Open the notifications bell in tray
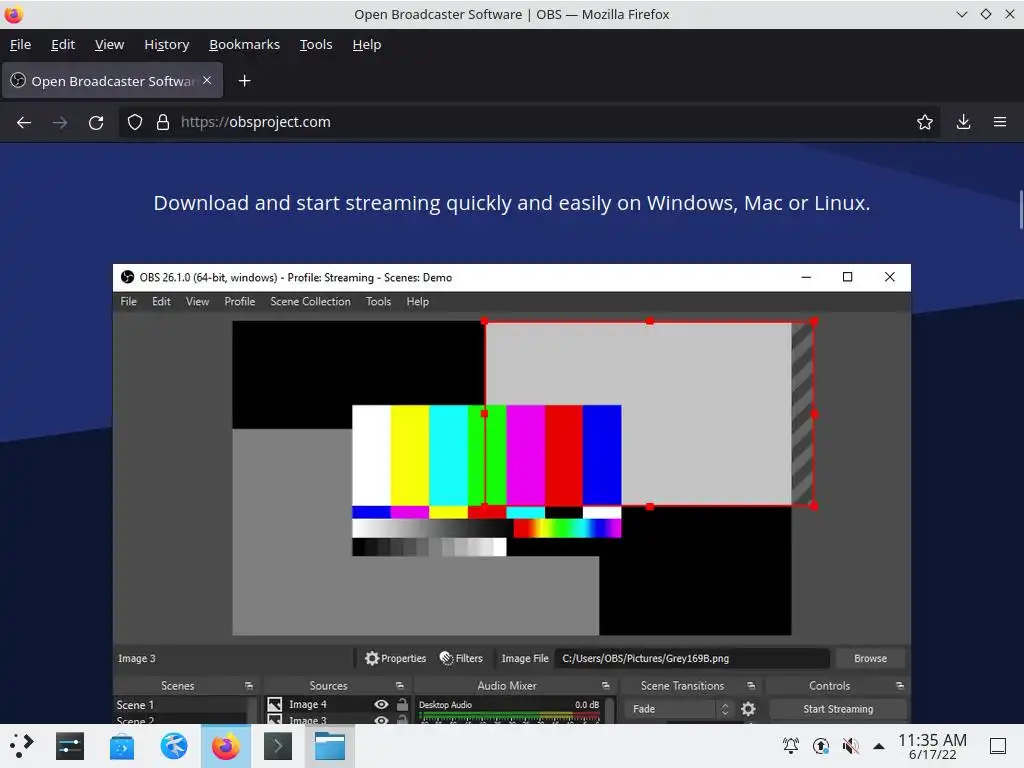Screen dimensions: 1024x768 tap(791, 745)
